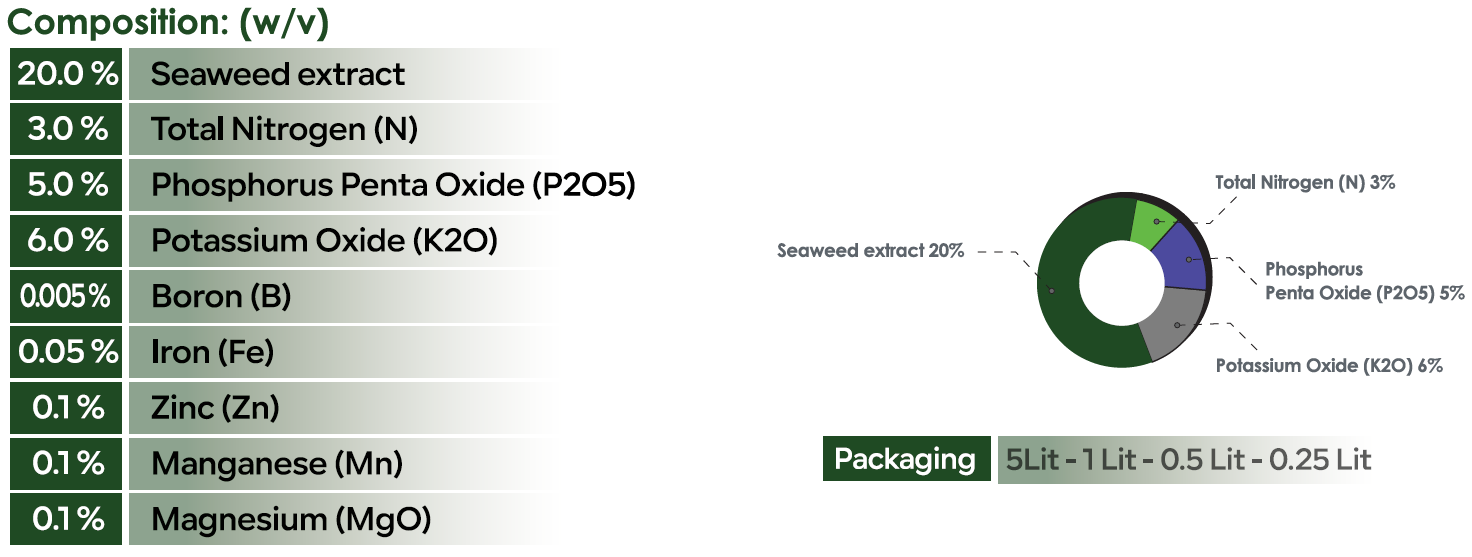
Task: Select the gray Potassium Oxide chart slice
Action: 1172,325
